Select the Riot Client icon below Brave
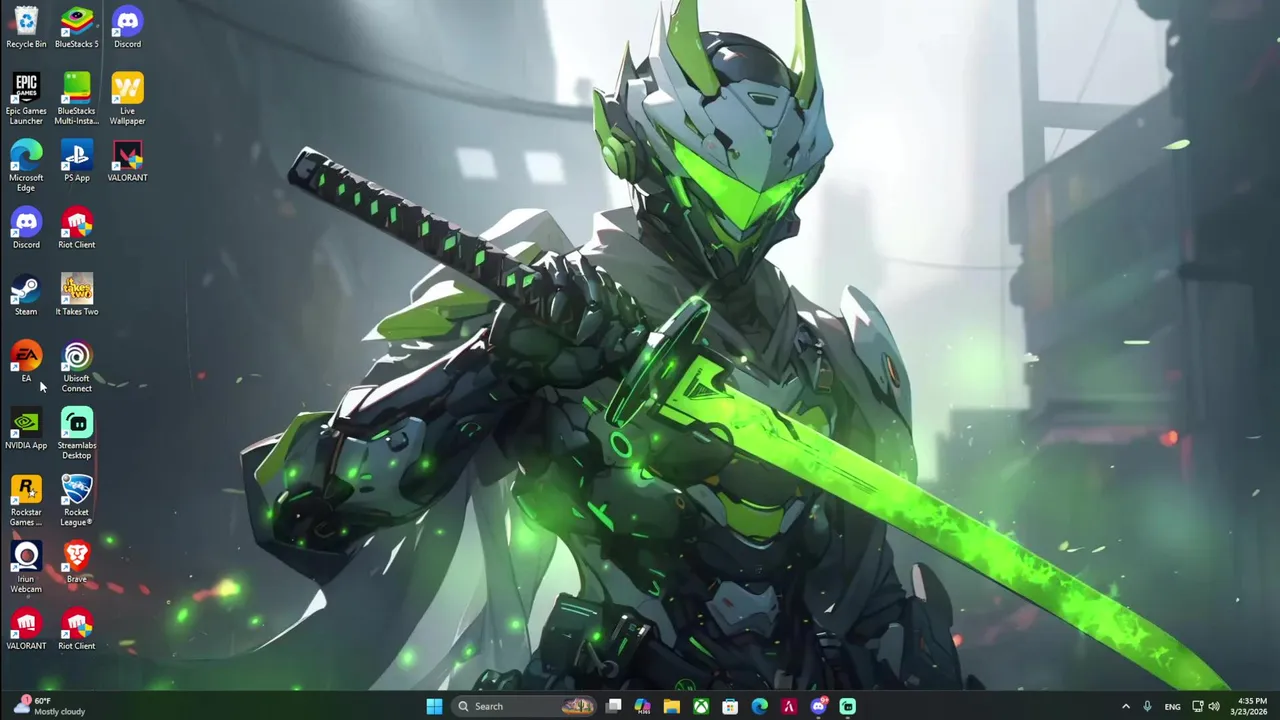The width and height of the screenshot is (1280, 720). pos(77,630)
